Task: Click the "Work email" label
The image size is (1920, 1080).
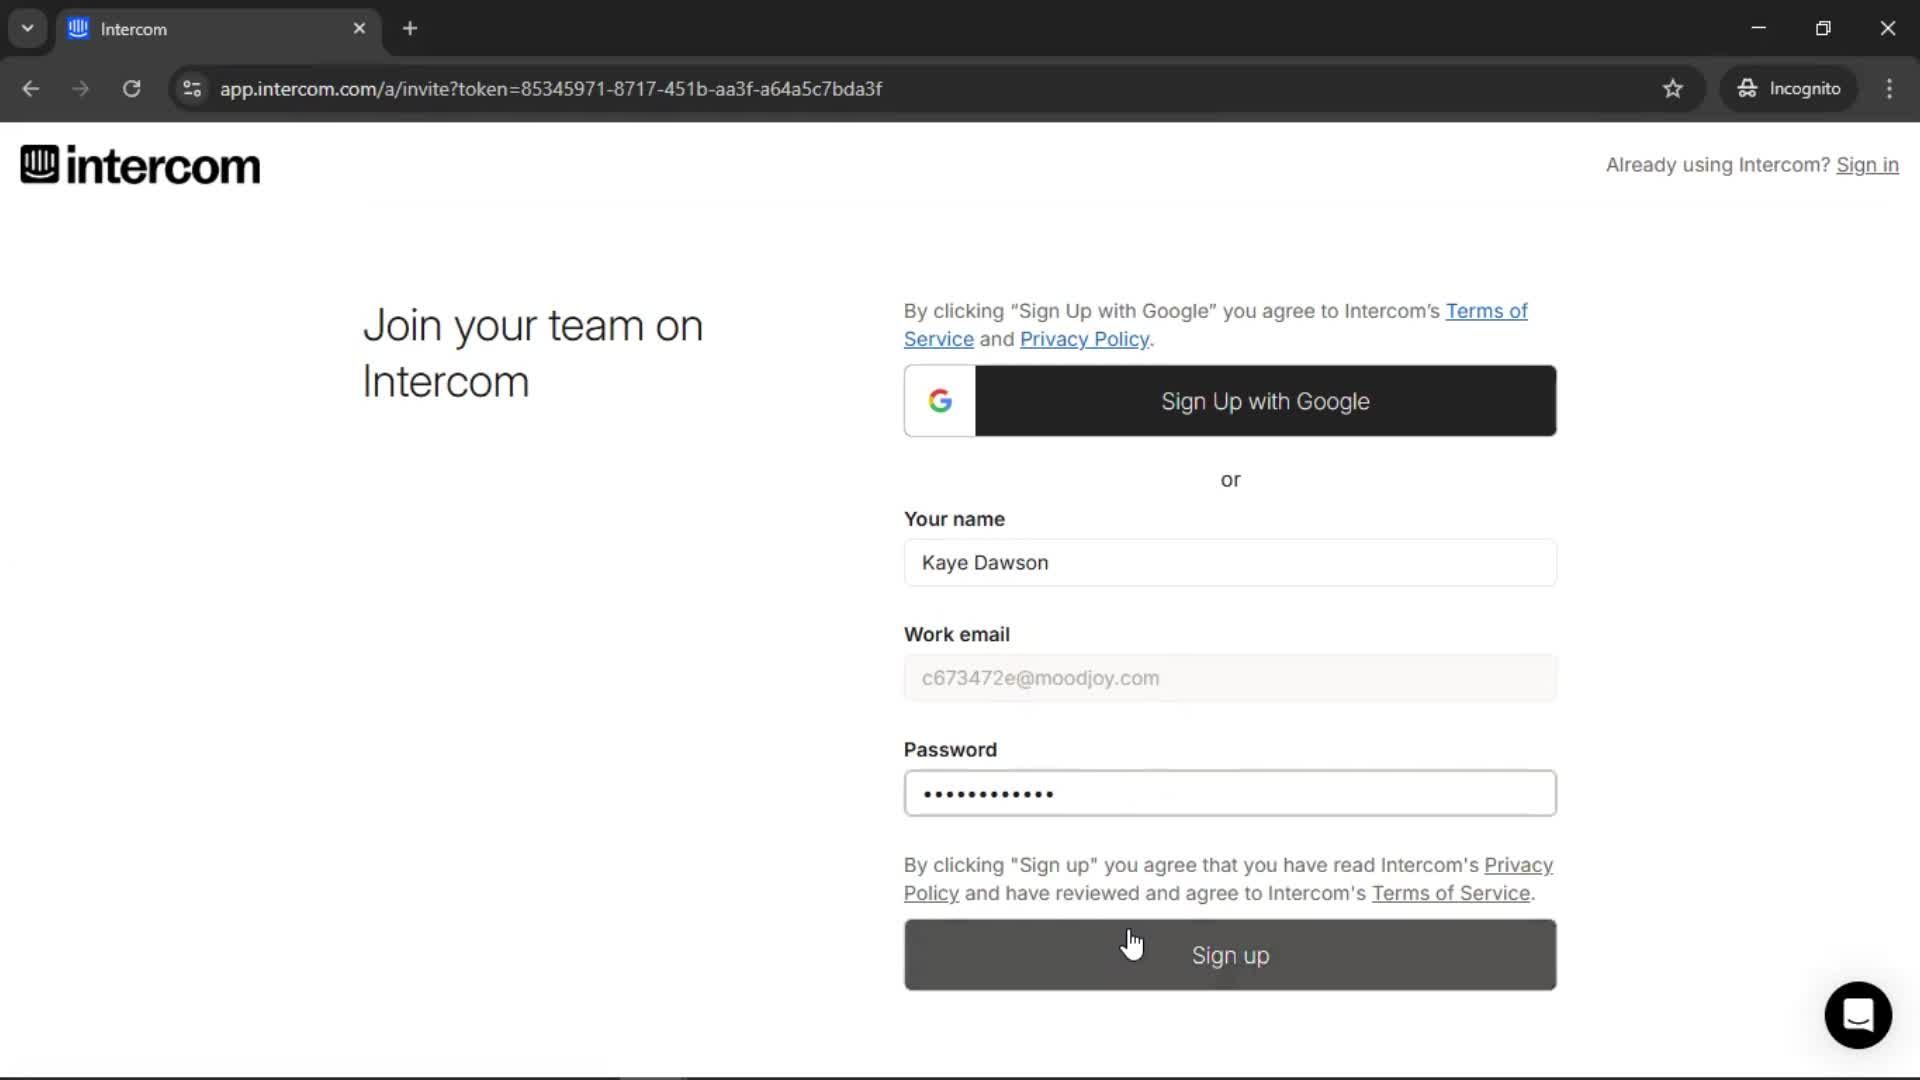Action: coord(957,634)
